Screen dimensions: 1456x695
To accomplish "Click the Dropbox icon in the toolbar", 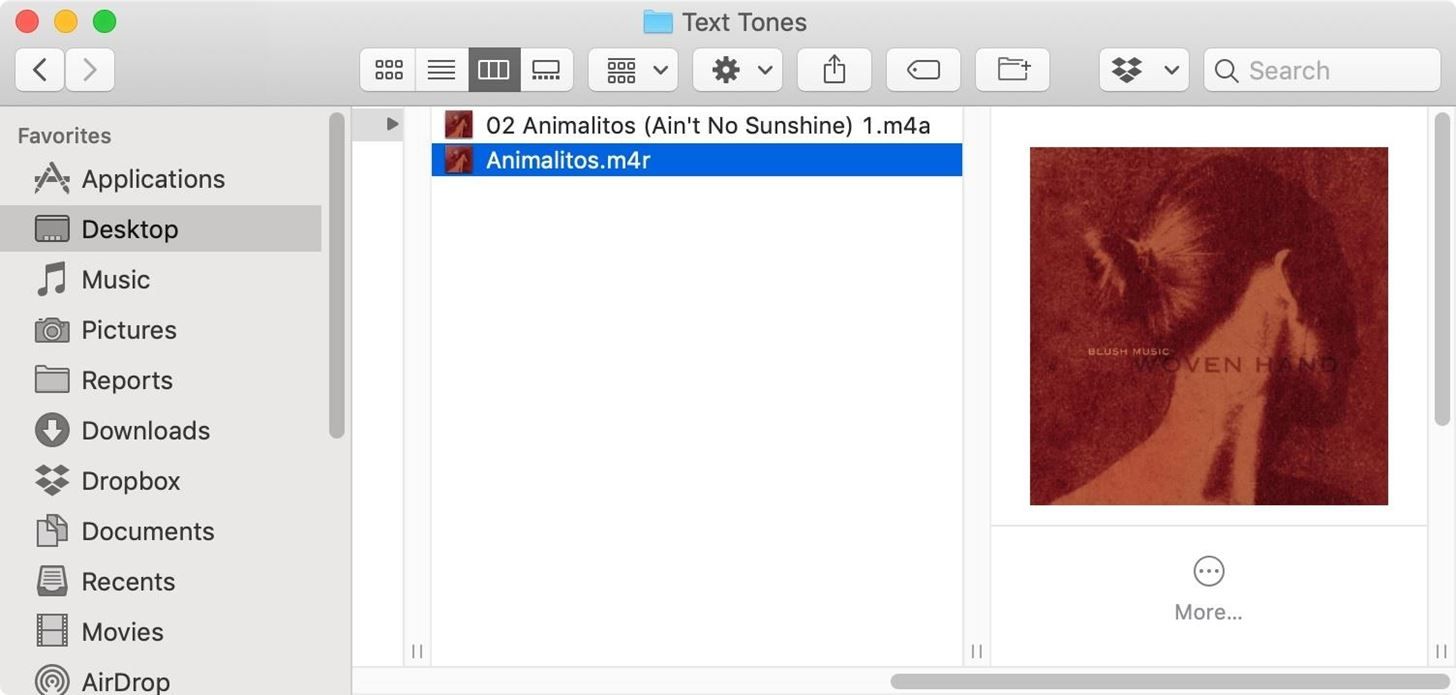I will point(1128,69).
